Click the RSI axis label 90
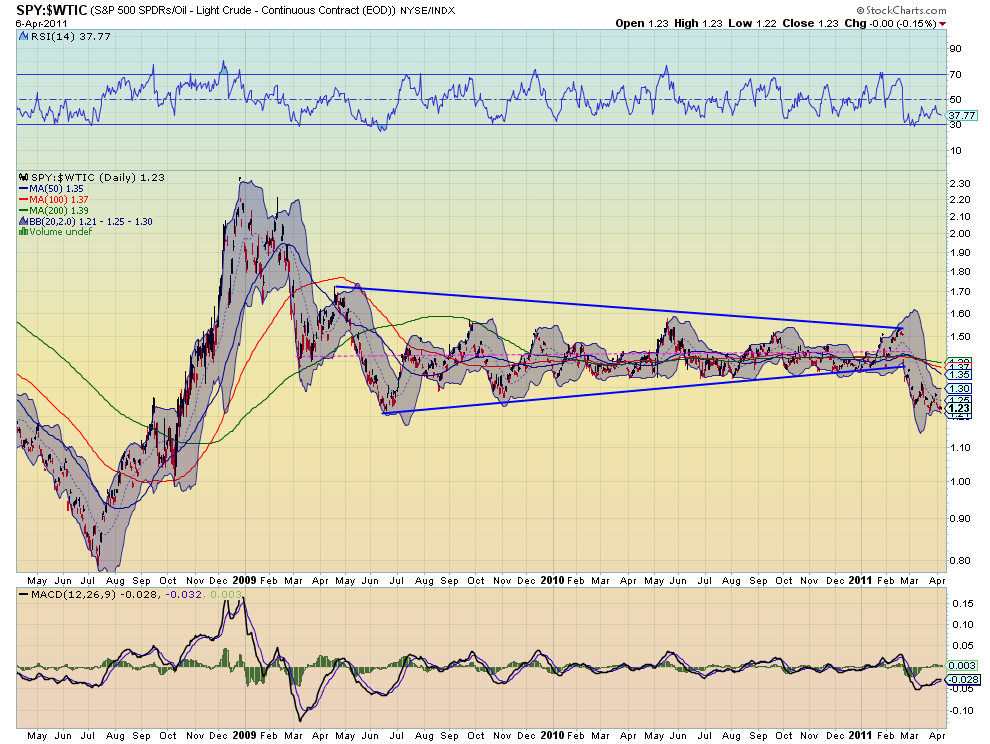 pos(955,49)
